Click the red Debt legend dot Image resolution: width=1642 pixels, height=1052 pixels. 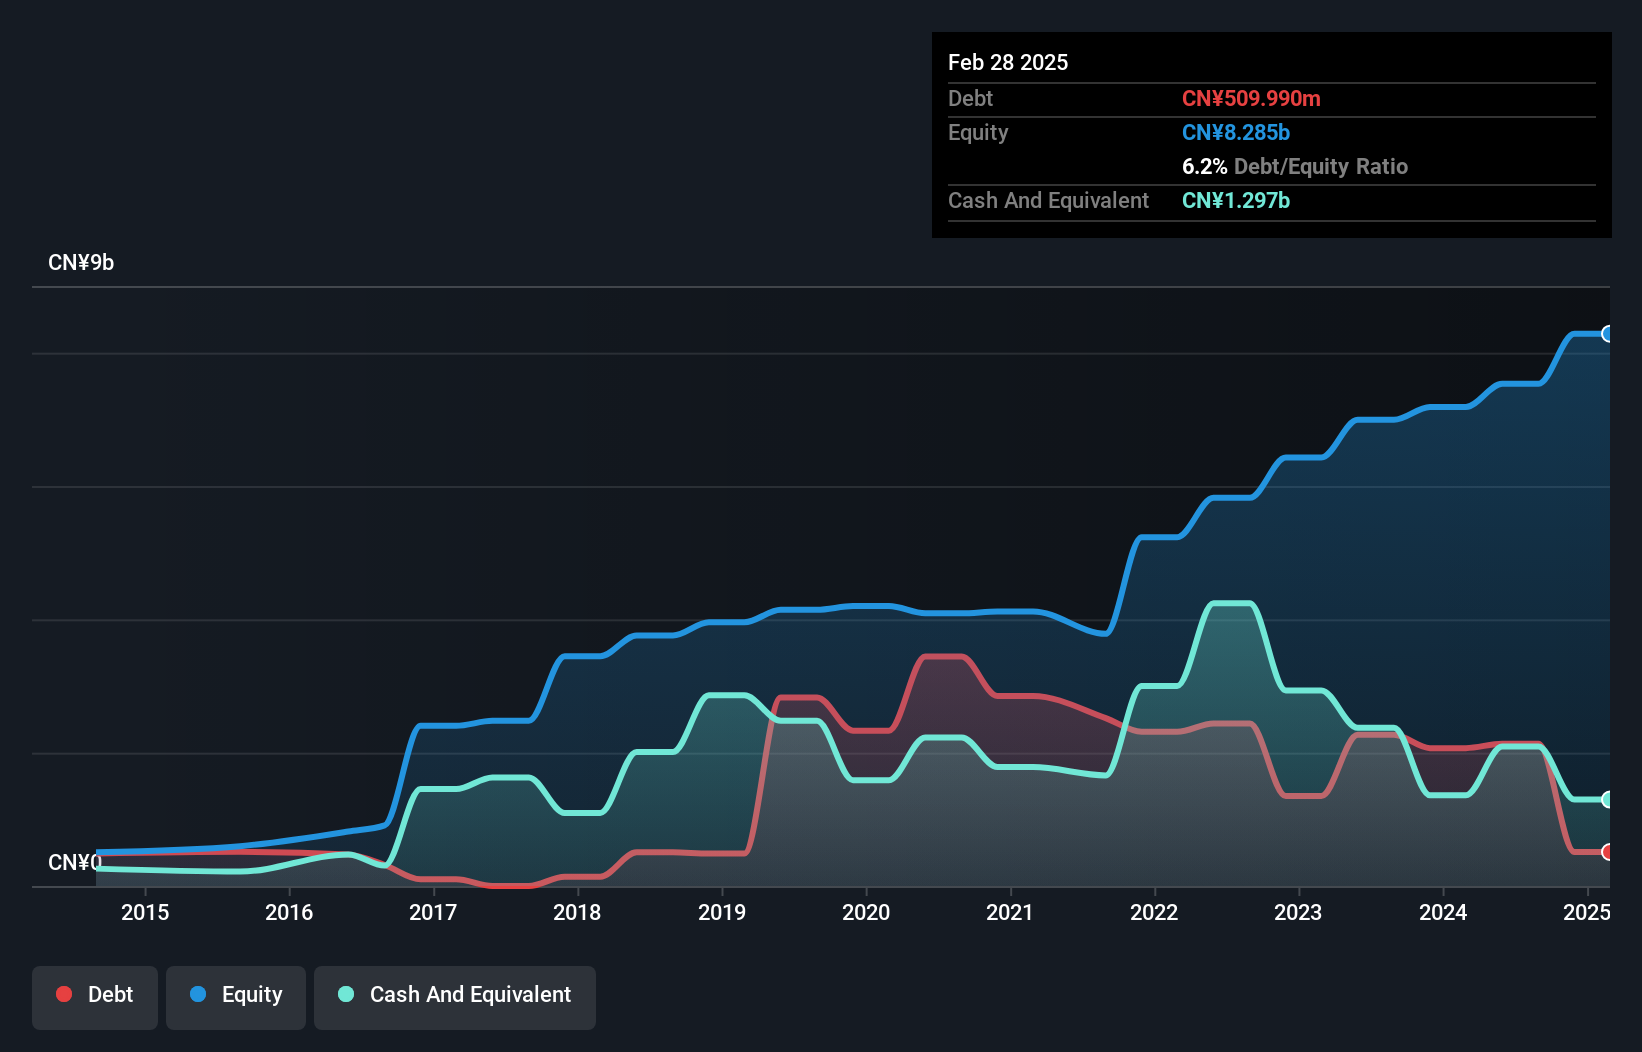click(x=63, y=994)
